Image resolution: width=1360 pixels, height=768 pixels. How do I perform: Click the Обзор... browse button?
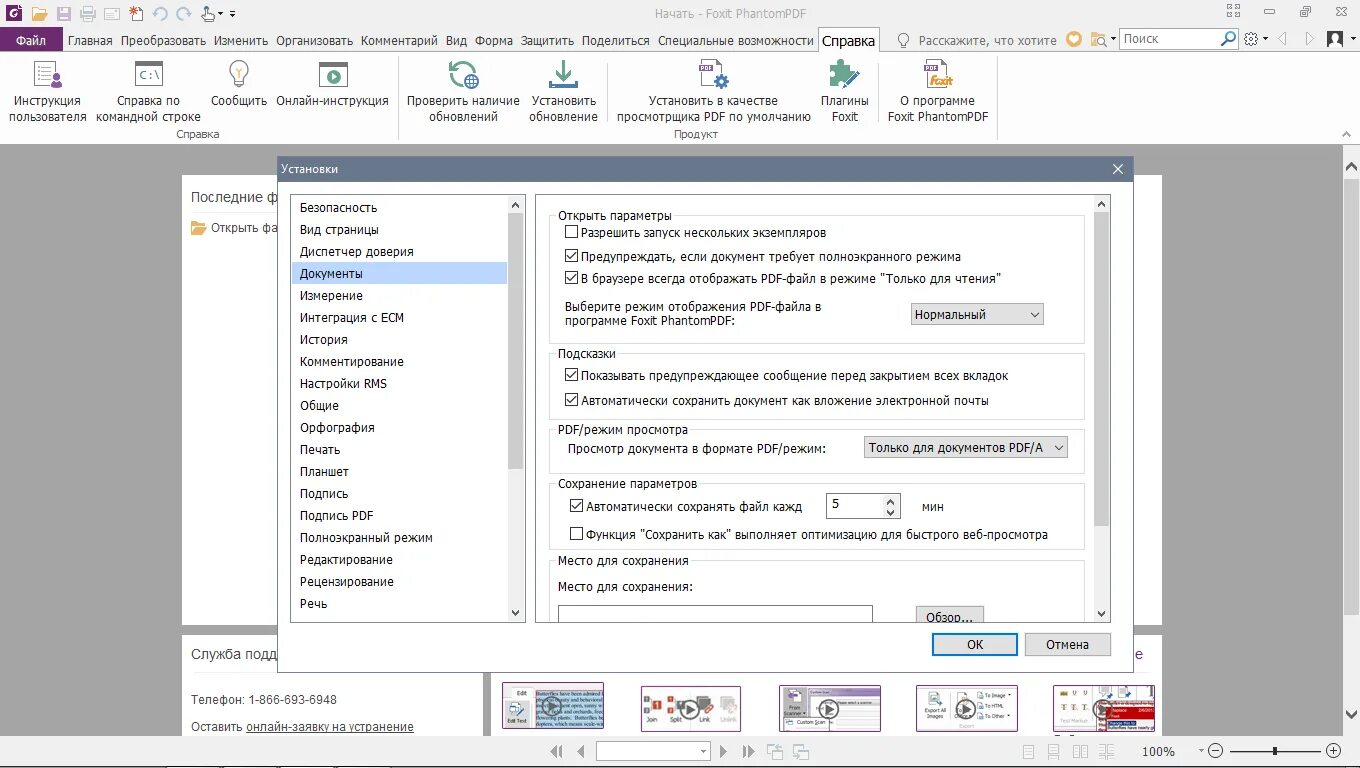950,616
